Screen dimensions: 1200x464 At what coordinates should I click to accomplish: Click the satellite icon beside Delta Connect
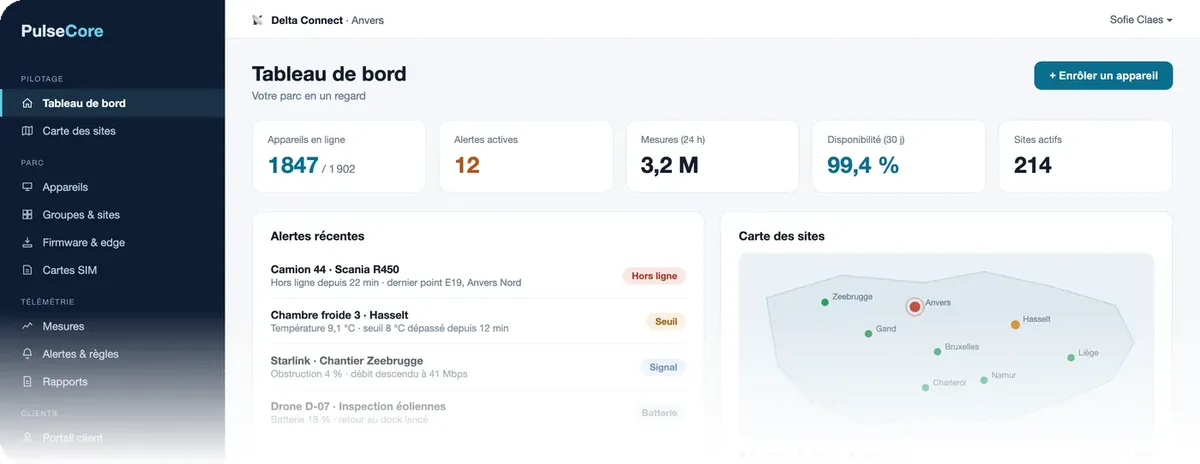pos(258,20)
